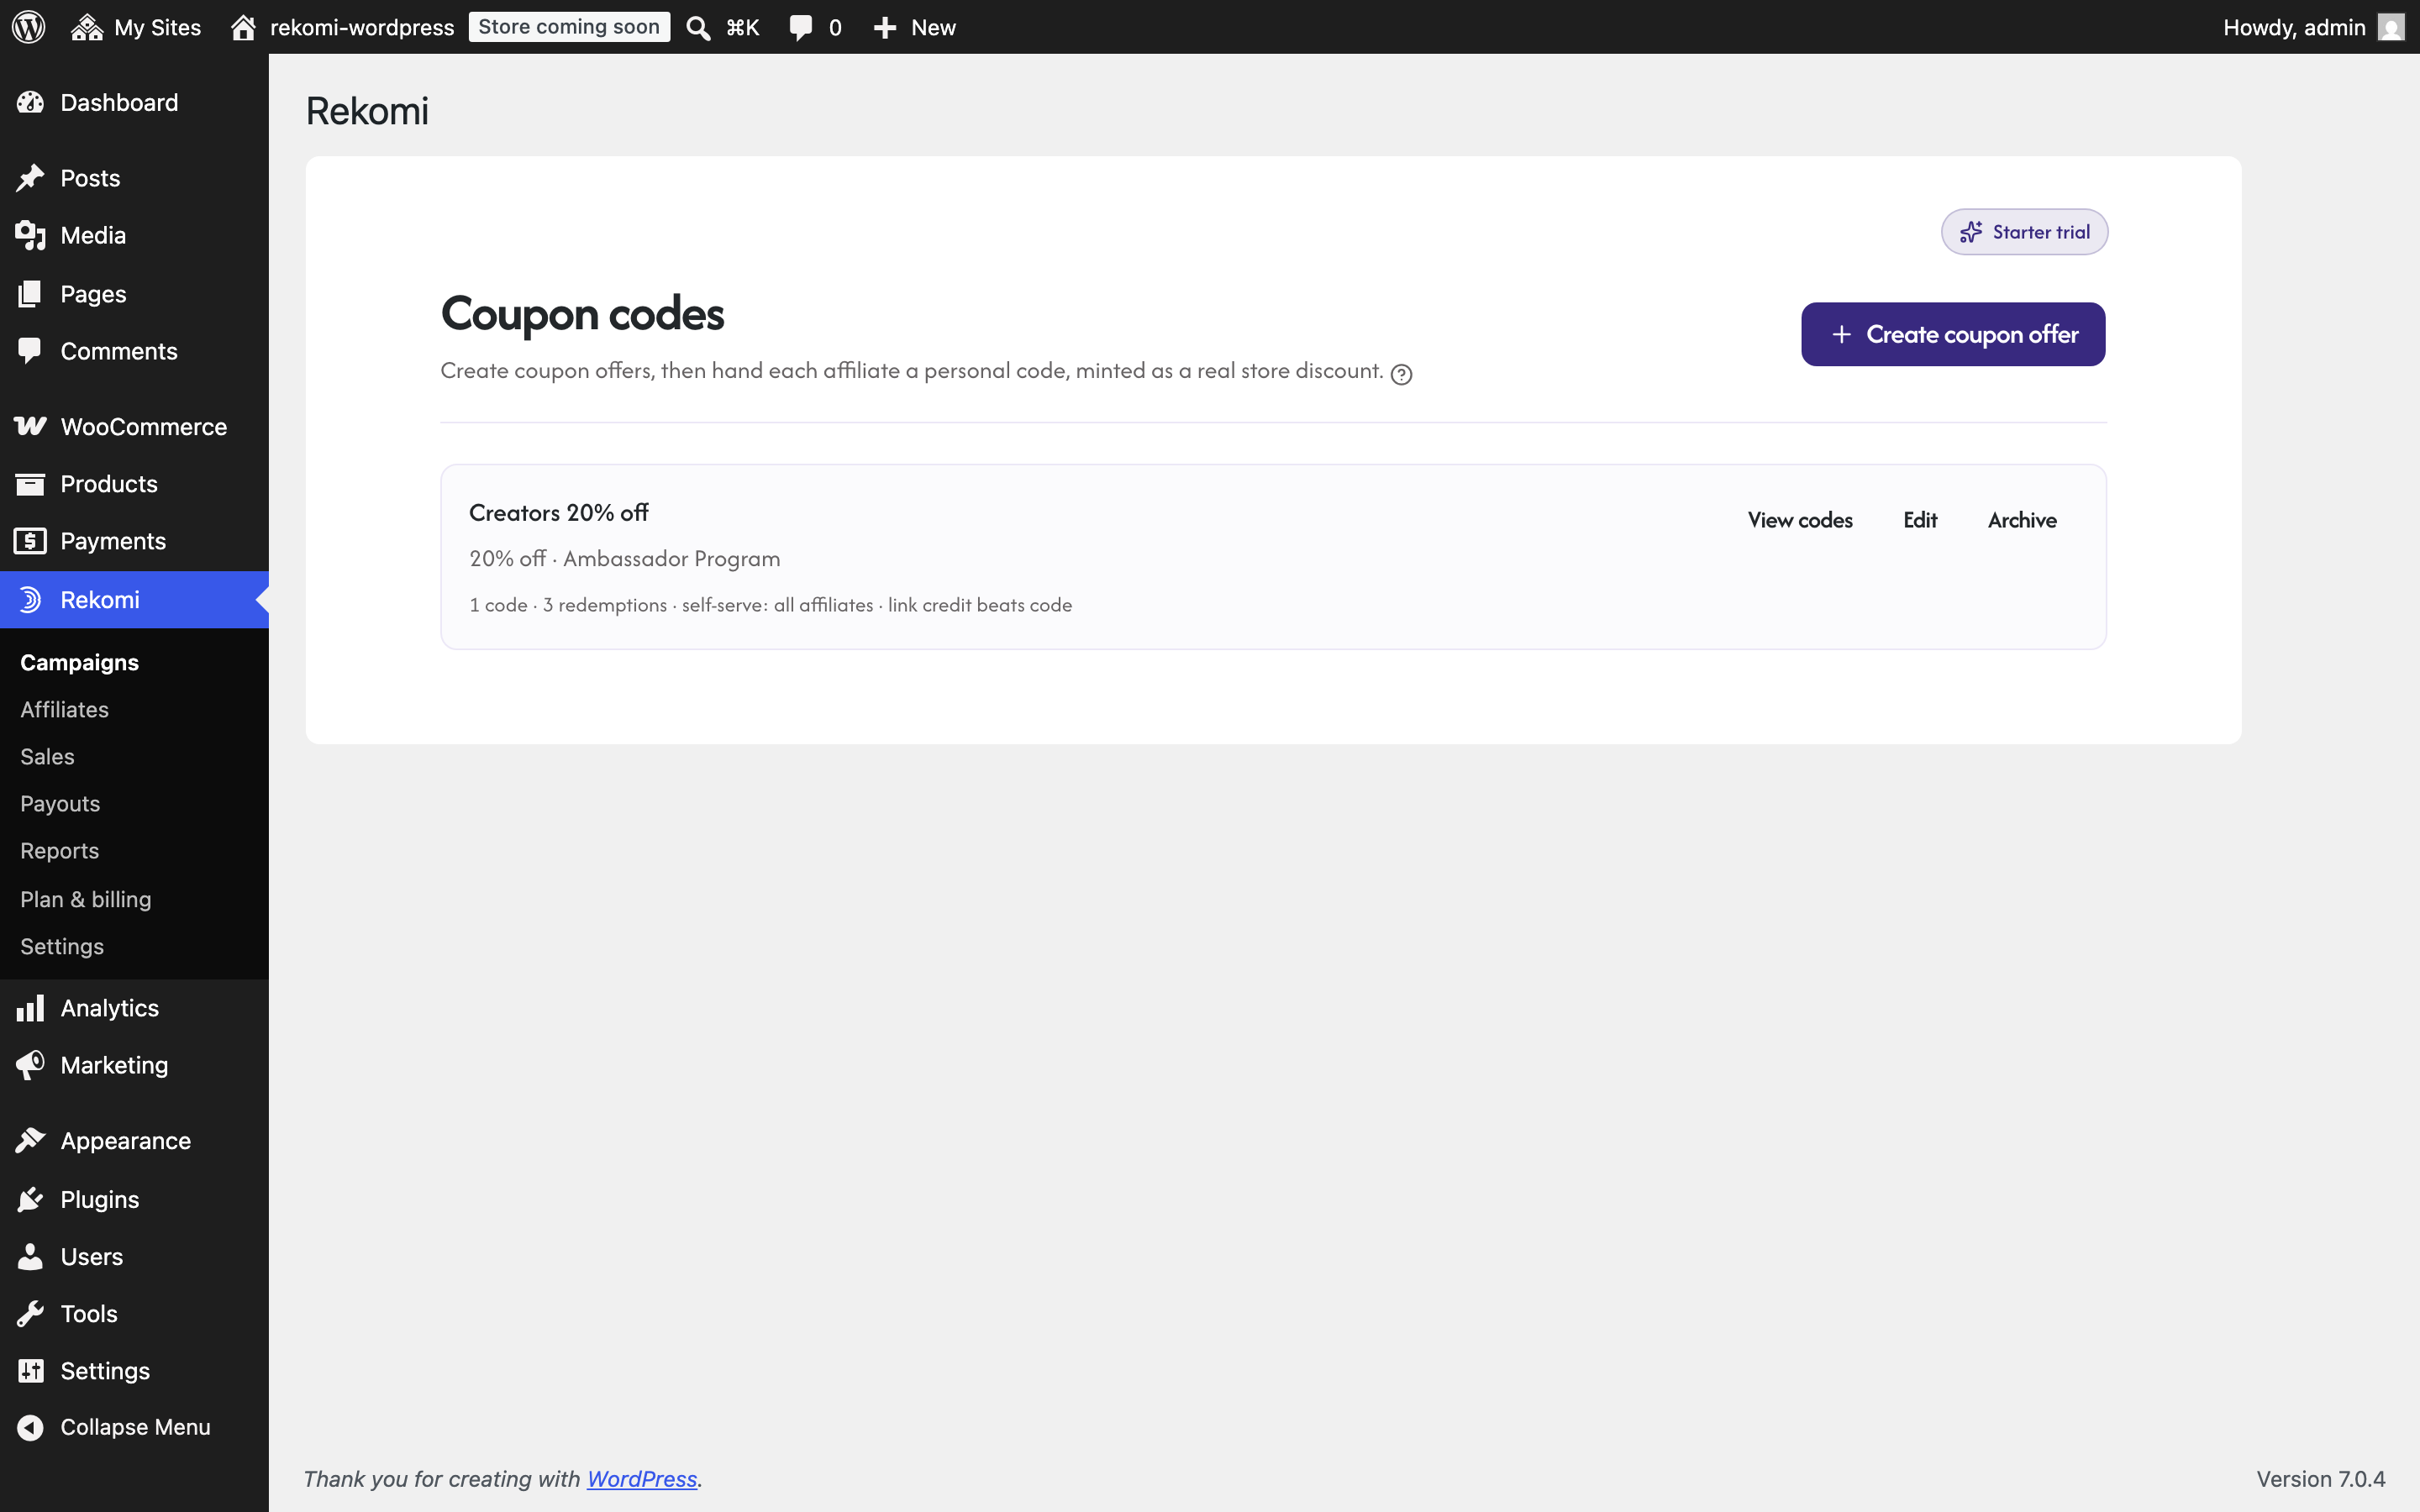This screenshot has width=2420, height=1512.
Task: Open the search command palette icon
Action: click(x=698, y=28)
